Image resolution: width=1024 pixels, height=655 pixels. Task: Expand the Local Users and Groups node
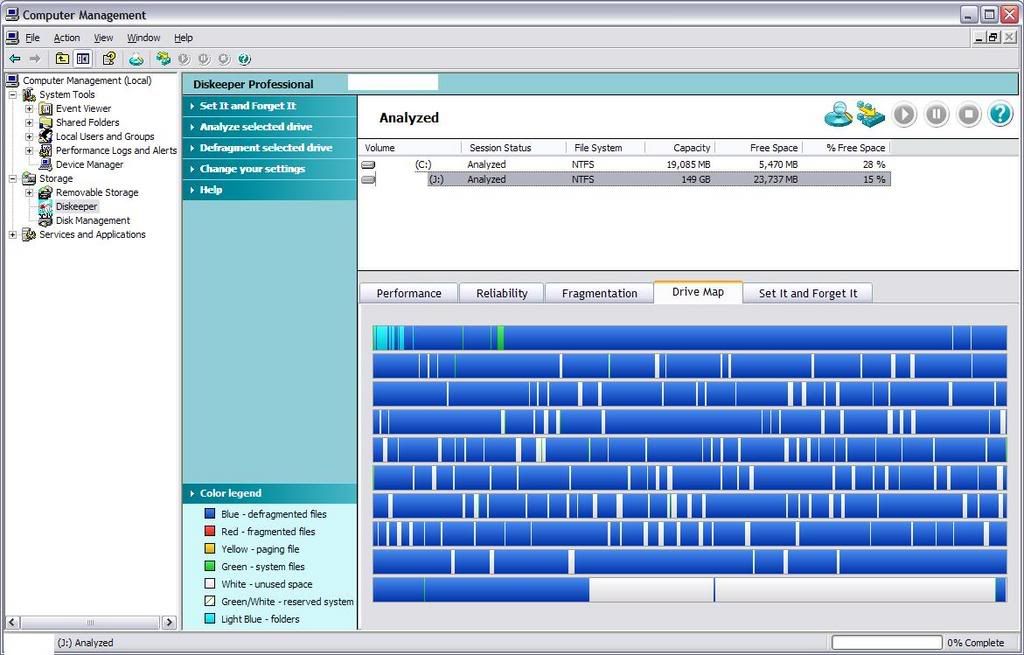coord(29,136)
